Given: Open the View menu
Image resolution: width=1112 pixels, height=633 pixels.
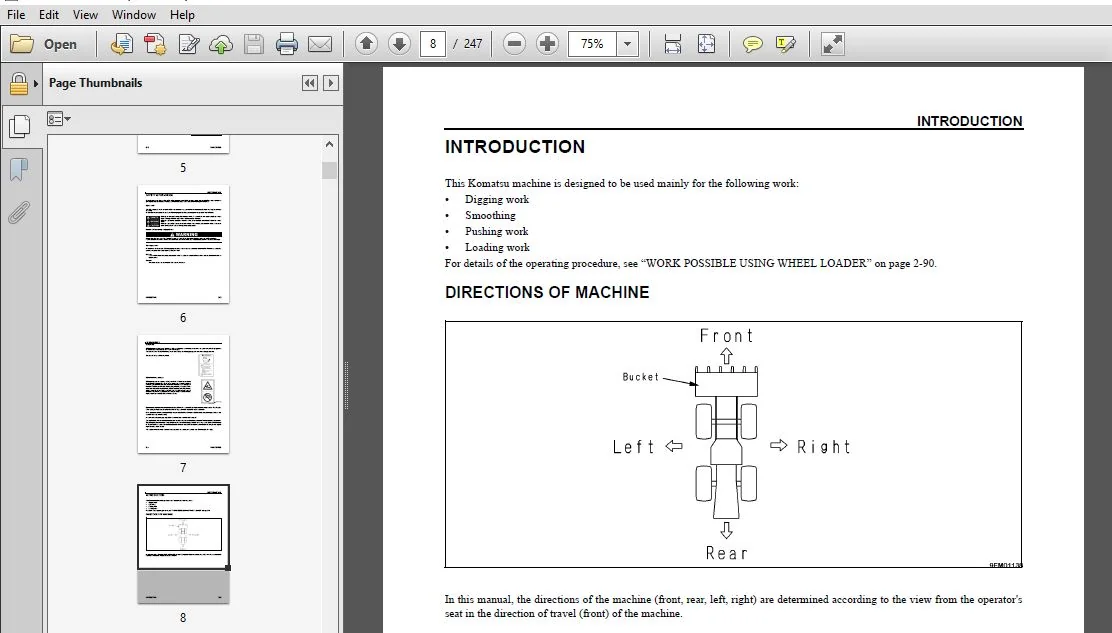Looking at the screenshot, I should pos(85,14).
